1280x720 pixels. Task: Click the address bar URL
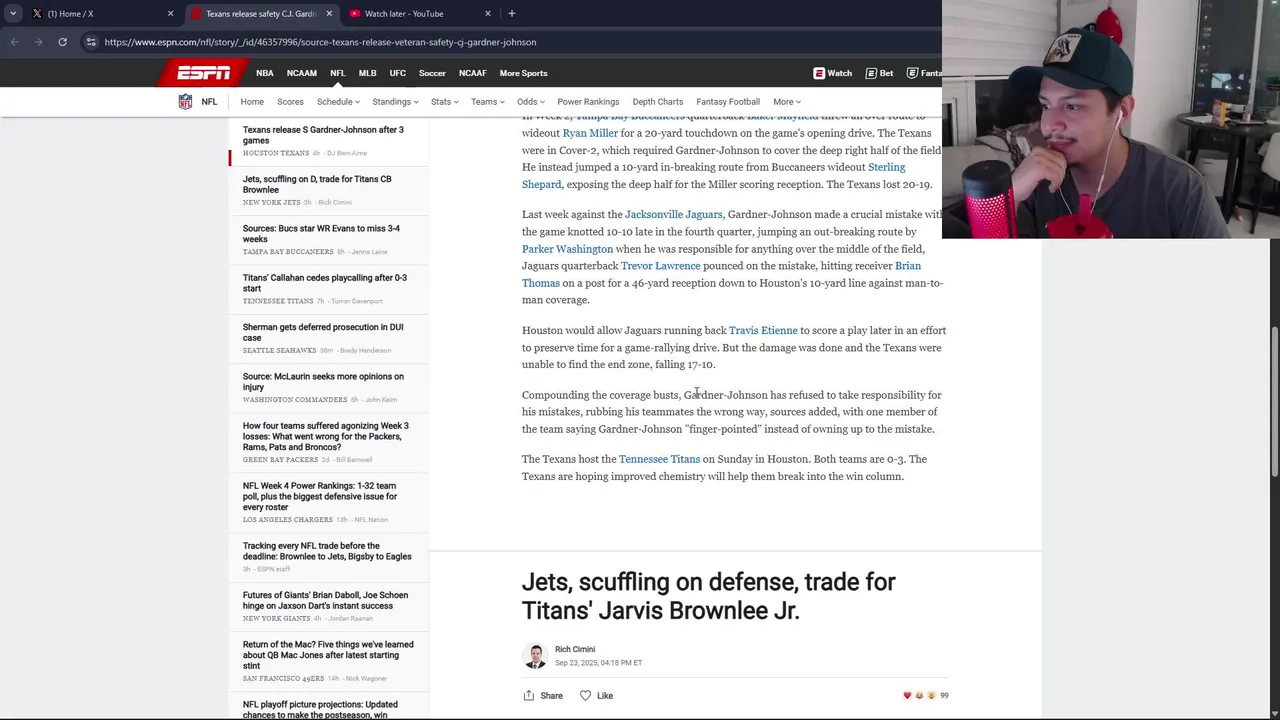(320, 42)
